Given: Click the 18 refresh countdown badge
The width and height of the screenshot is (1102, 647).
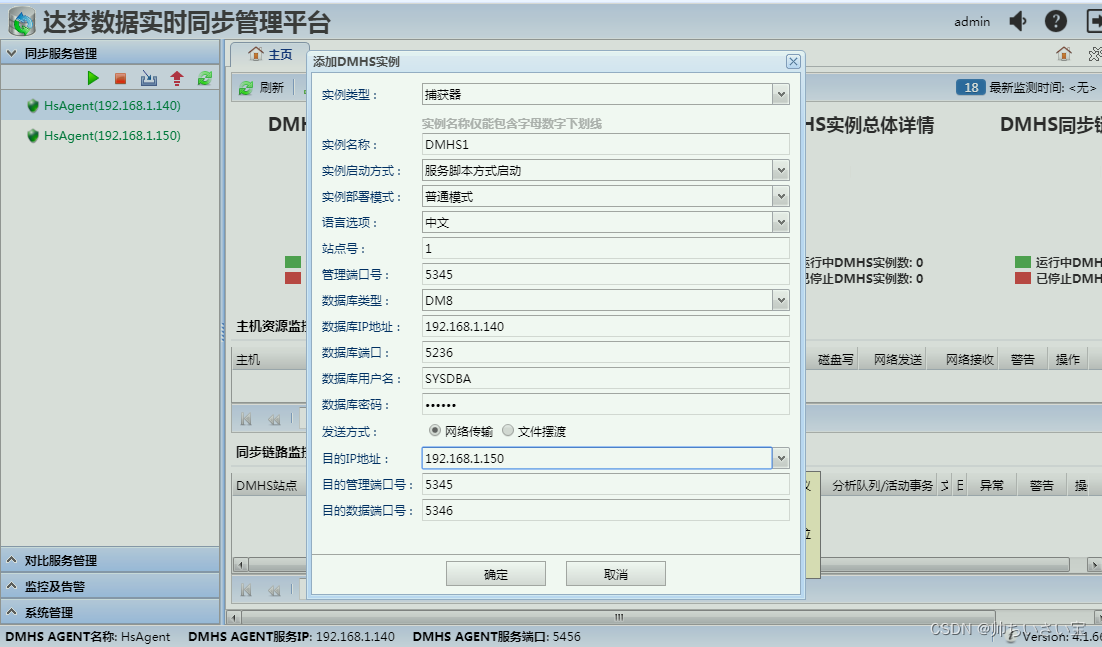Looking at the screenshot, I should (971, 87).
